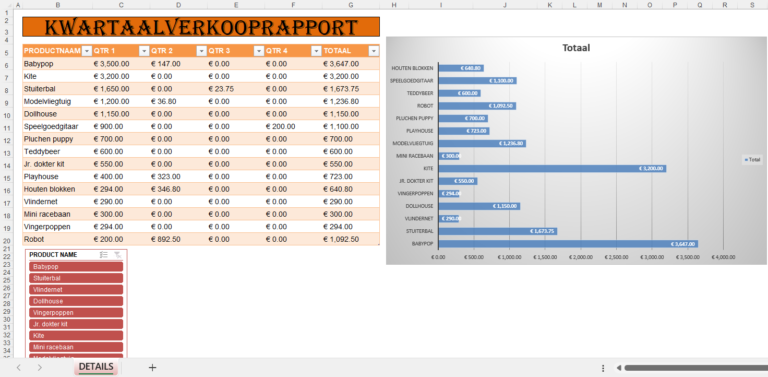Clear the filter on the Product Name slicer

[118, 255]
